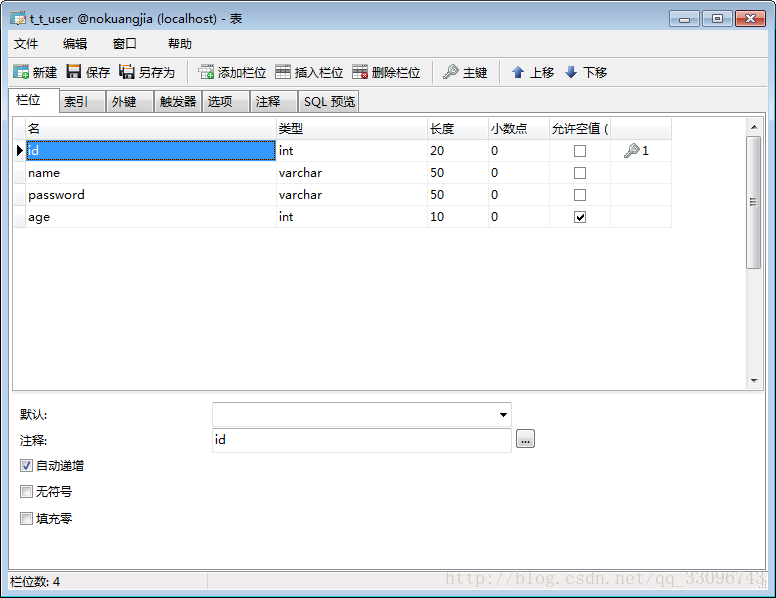Uncheck the 自动递增 auto increment checkbox
Image resolution: width=776 pixels, height=598 pixels.
(x=26, y=465)
